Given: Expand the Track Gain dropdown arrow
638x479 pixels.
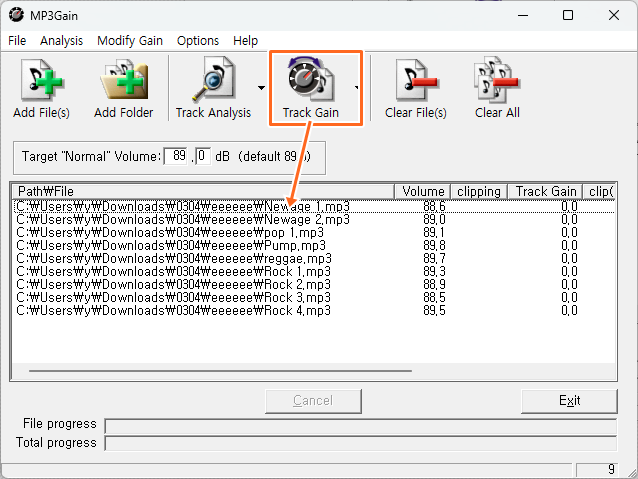Looking at the screenshot, I should 356,87.
